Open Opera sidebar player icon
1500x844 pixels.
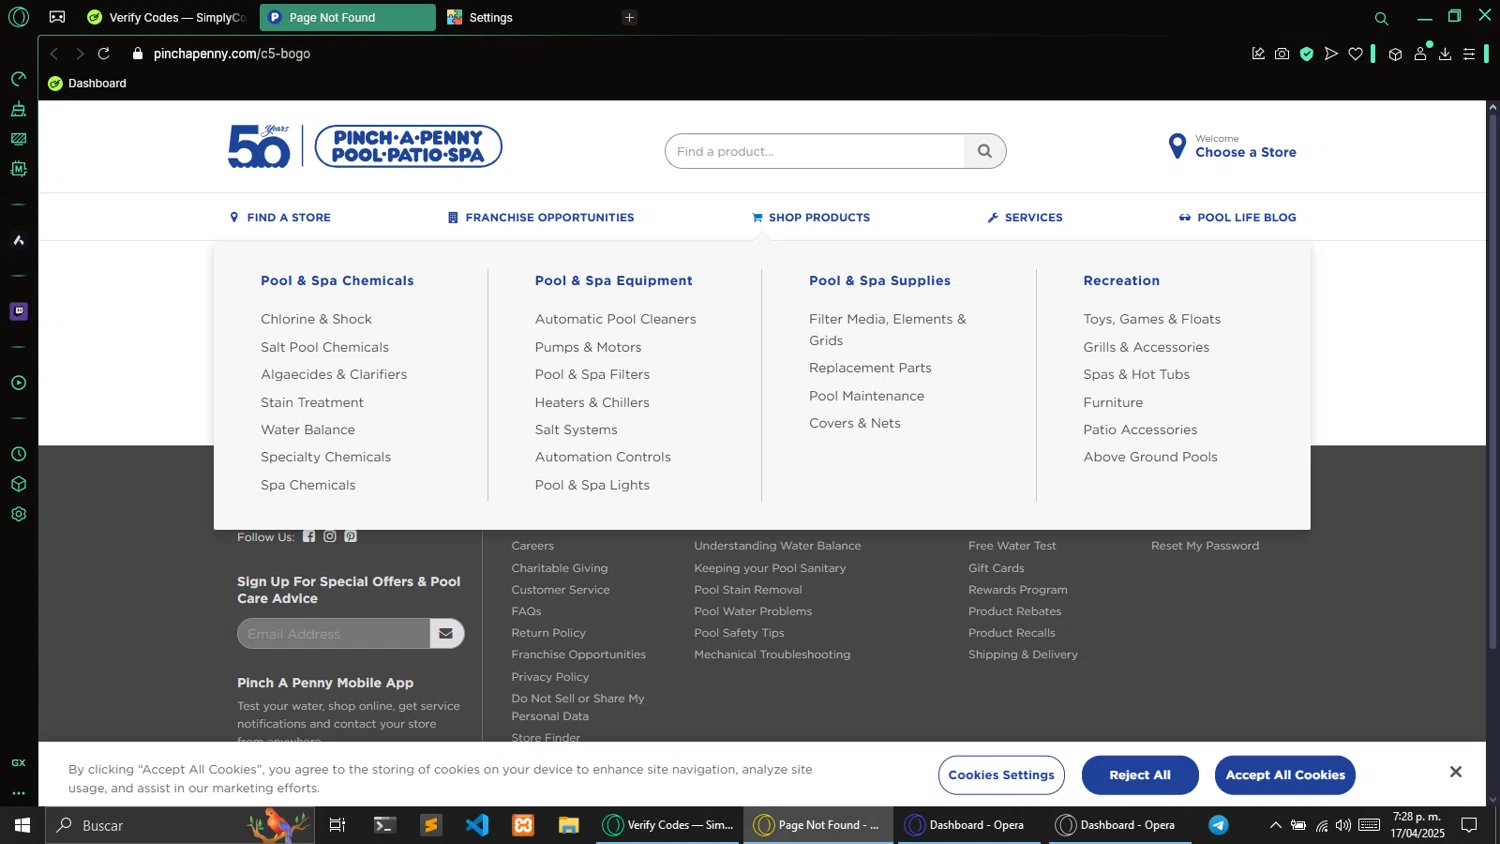pyautogui.click(x=18, y=383)
